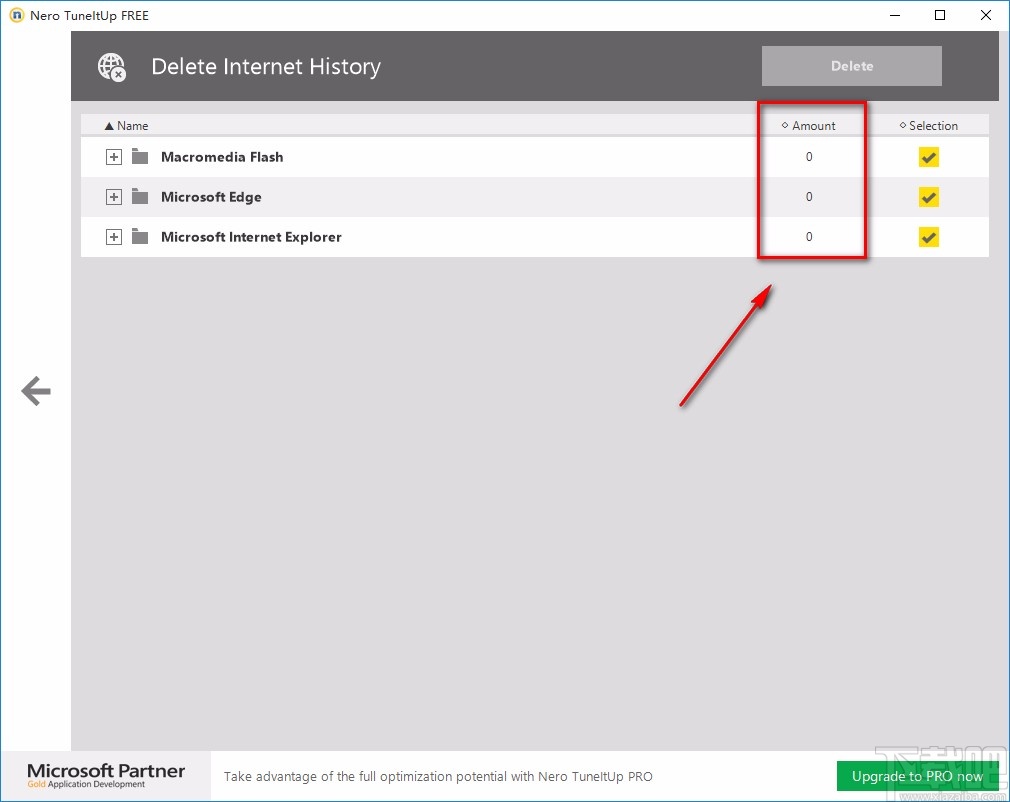The width and height of the screenshot is (1010, 802).
Task: Uncheck the Macromedia Flash selection checkbox
Action: [x=928, y=157]
